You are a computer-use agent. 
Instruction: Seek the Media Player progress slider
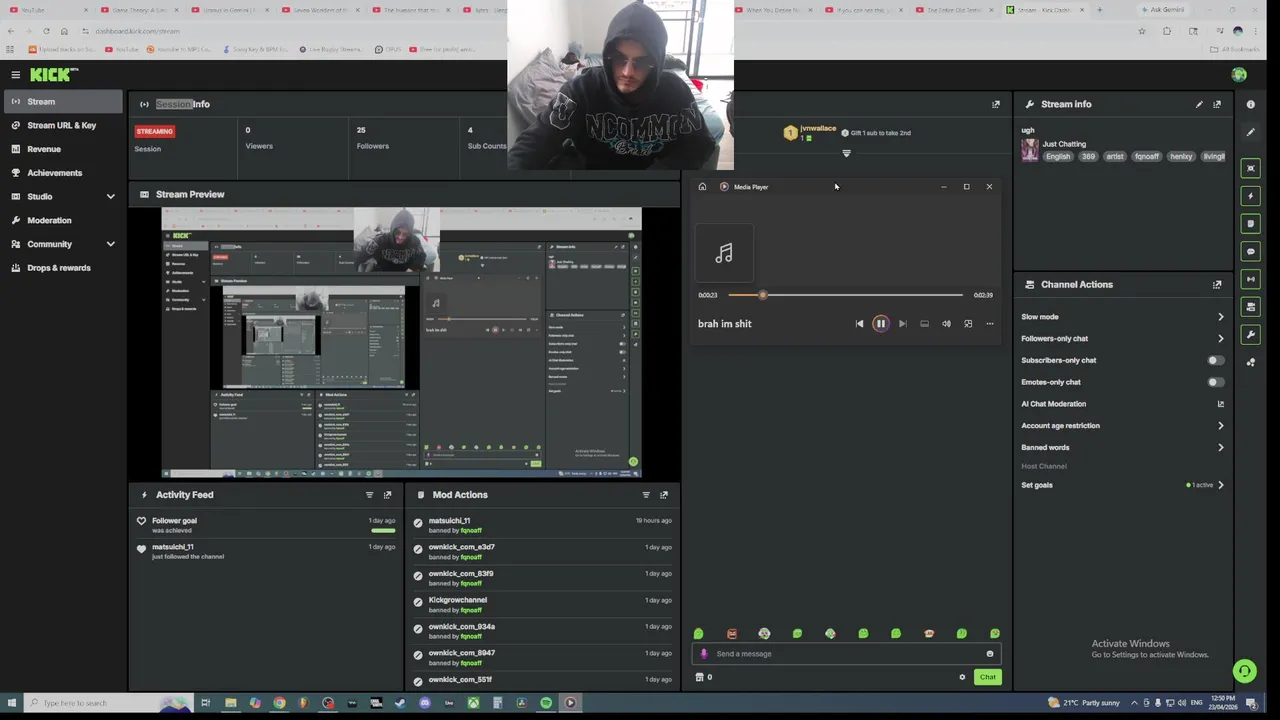[845, 295]
